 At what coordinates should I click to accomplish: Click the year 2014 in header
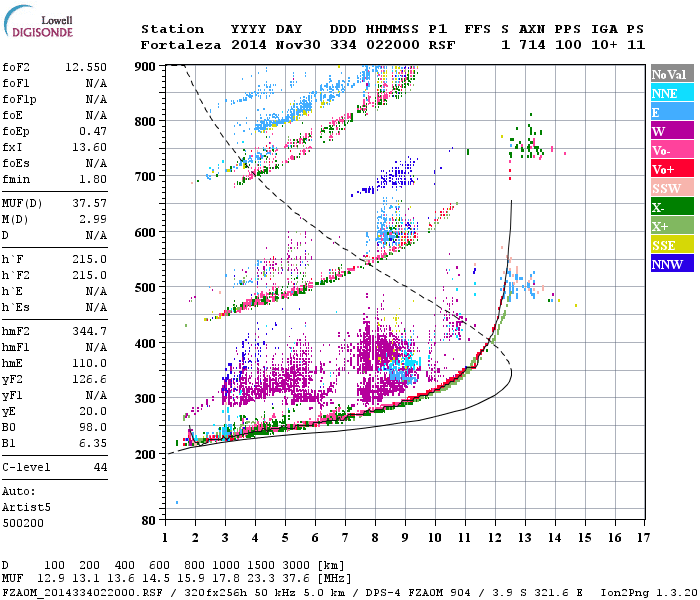[x=249, y=45]
